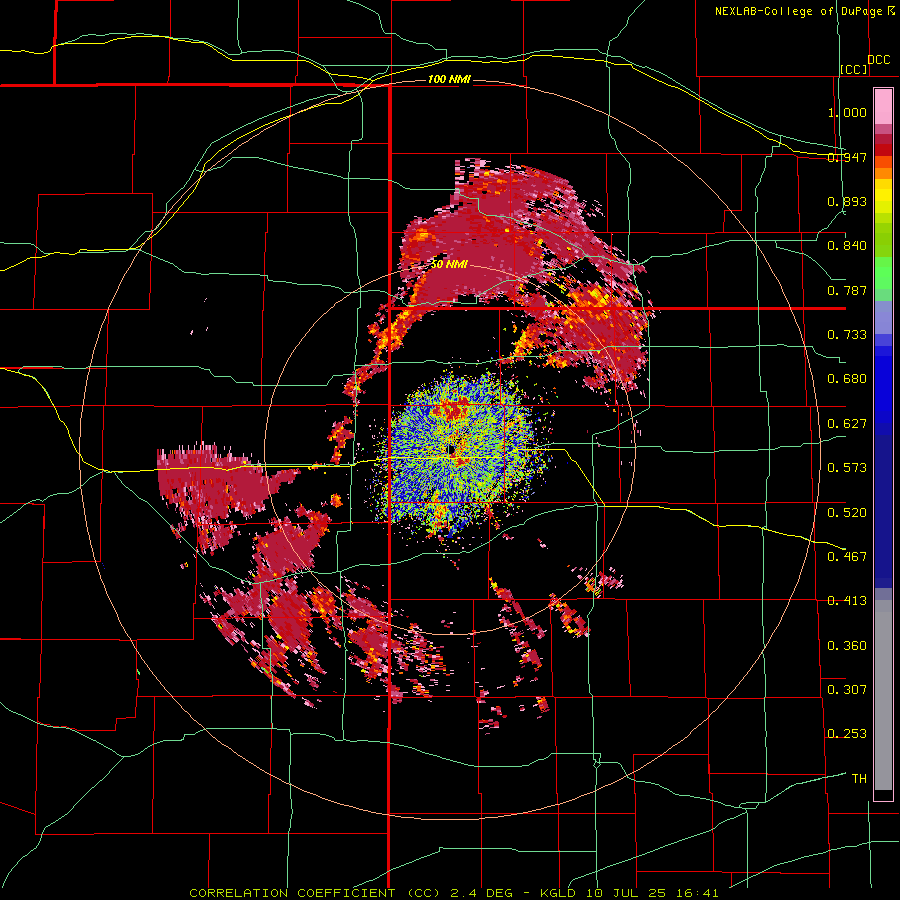This screenshot has width=900, height=900.
Task: Select the 0.253 scale value
Action: tap(847, 734)
